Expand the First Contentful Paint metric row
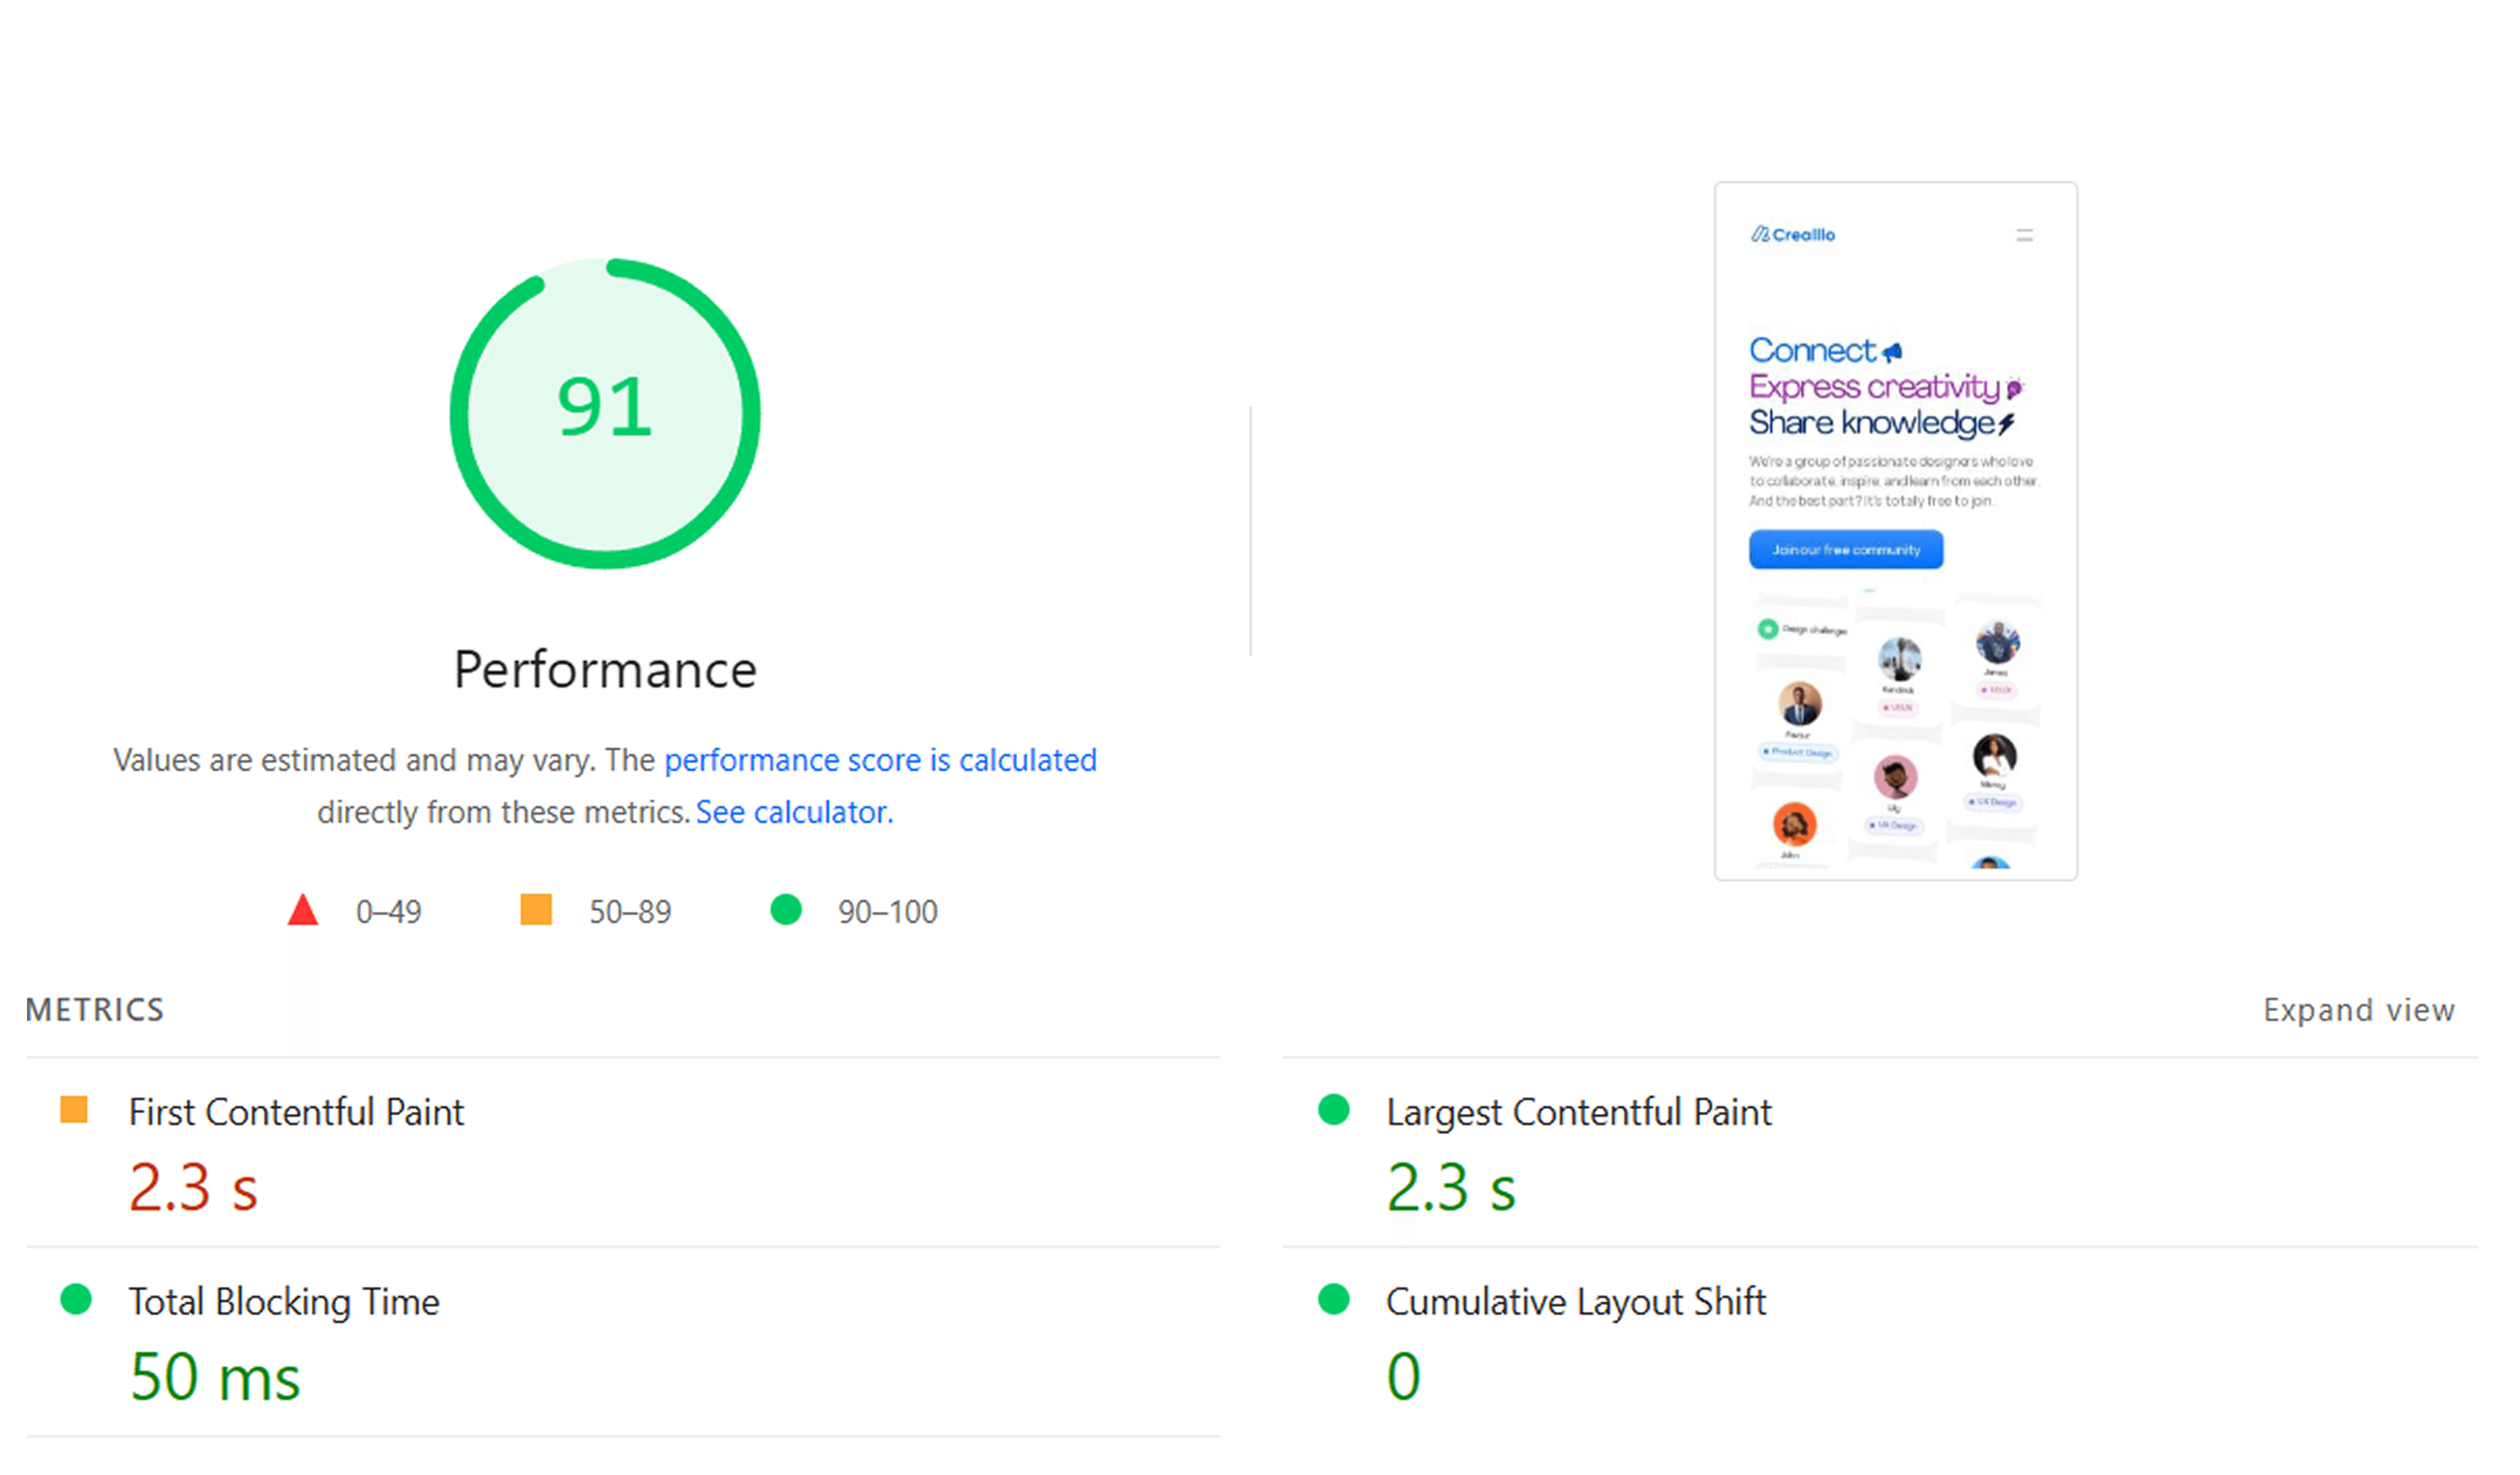 pos(296,1112)
